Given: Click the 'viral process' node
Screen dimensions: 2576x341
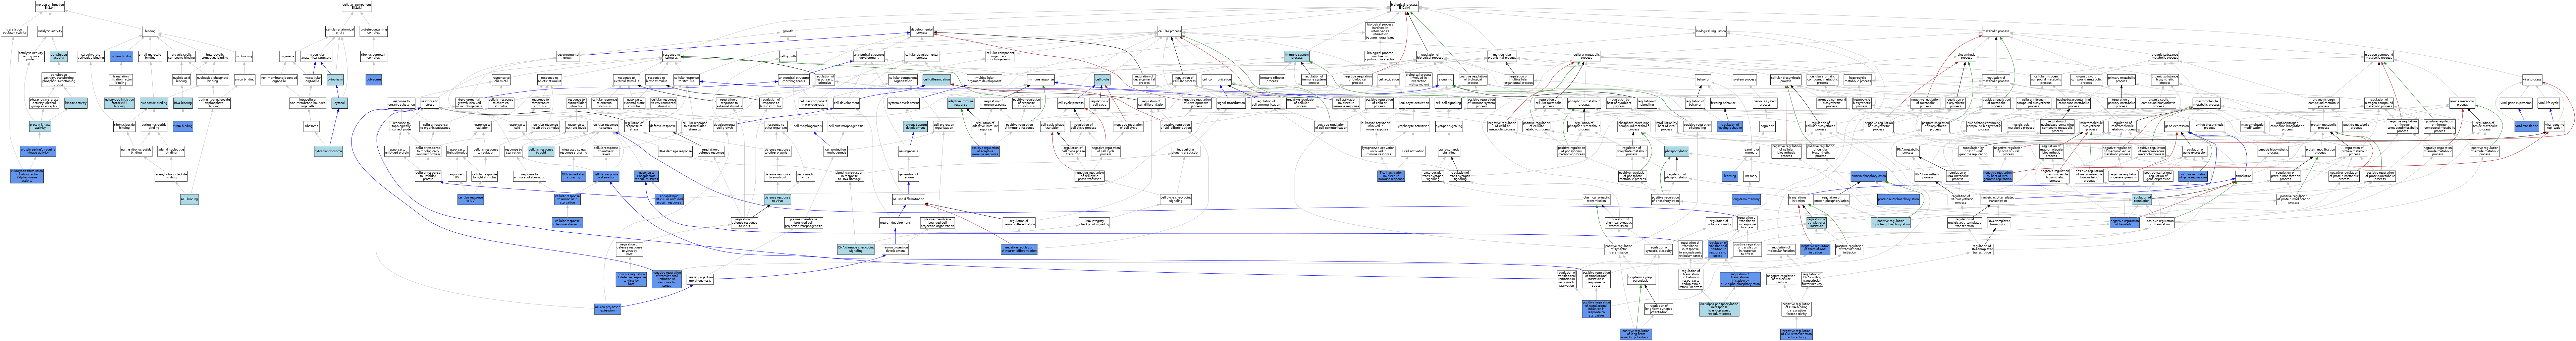Looking at the screenshot, I should click(x=2532, y=80).
